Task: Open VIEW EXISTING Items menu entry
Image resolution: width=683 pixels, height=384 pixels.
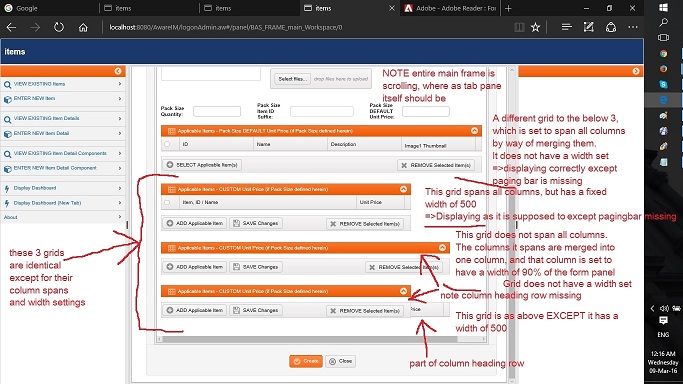Action: [63, 84]
